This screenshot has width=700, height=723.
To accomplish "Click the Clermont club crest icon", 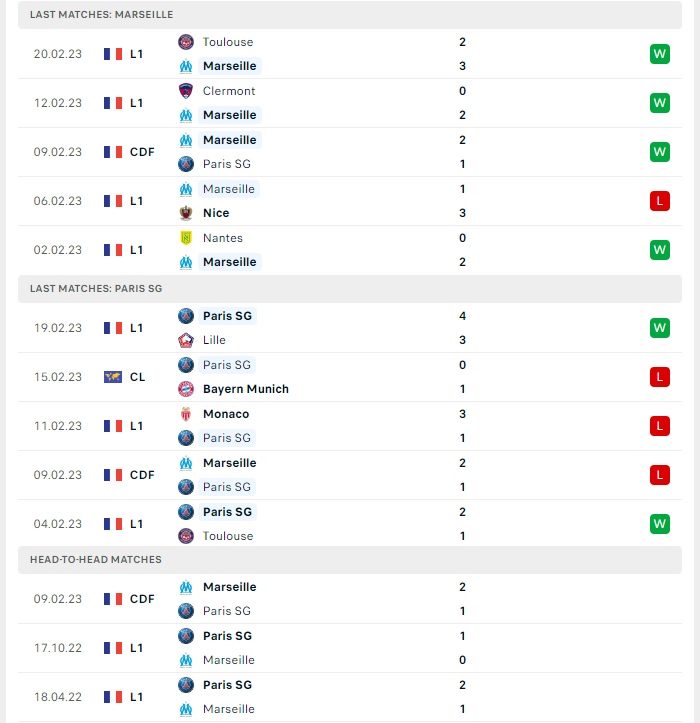I will [x=186, y=91].
